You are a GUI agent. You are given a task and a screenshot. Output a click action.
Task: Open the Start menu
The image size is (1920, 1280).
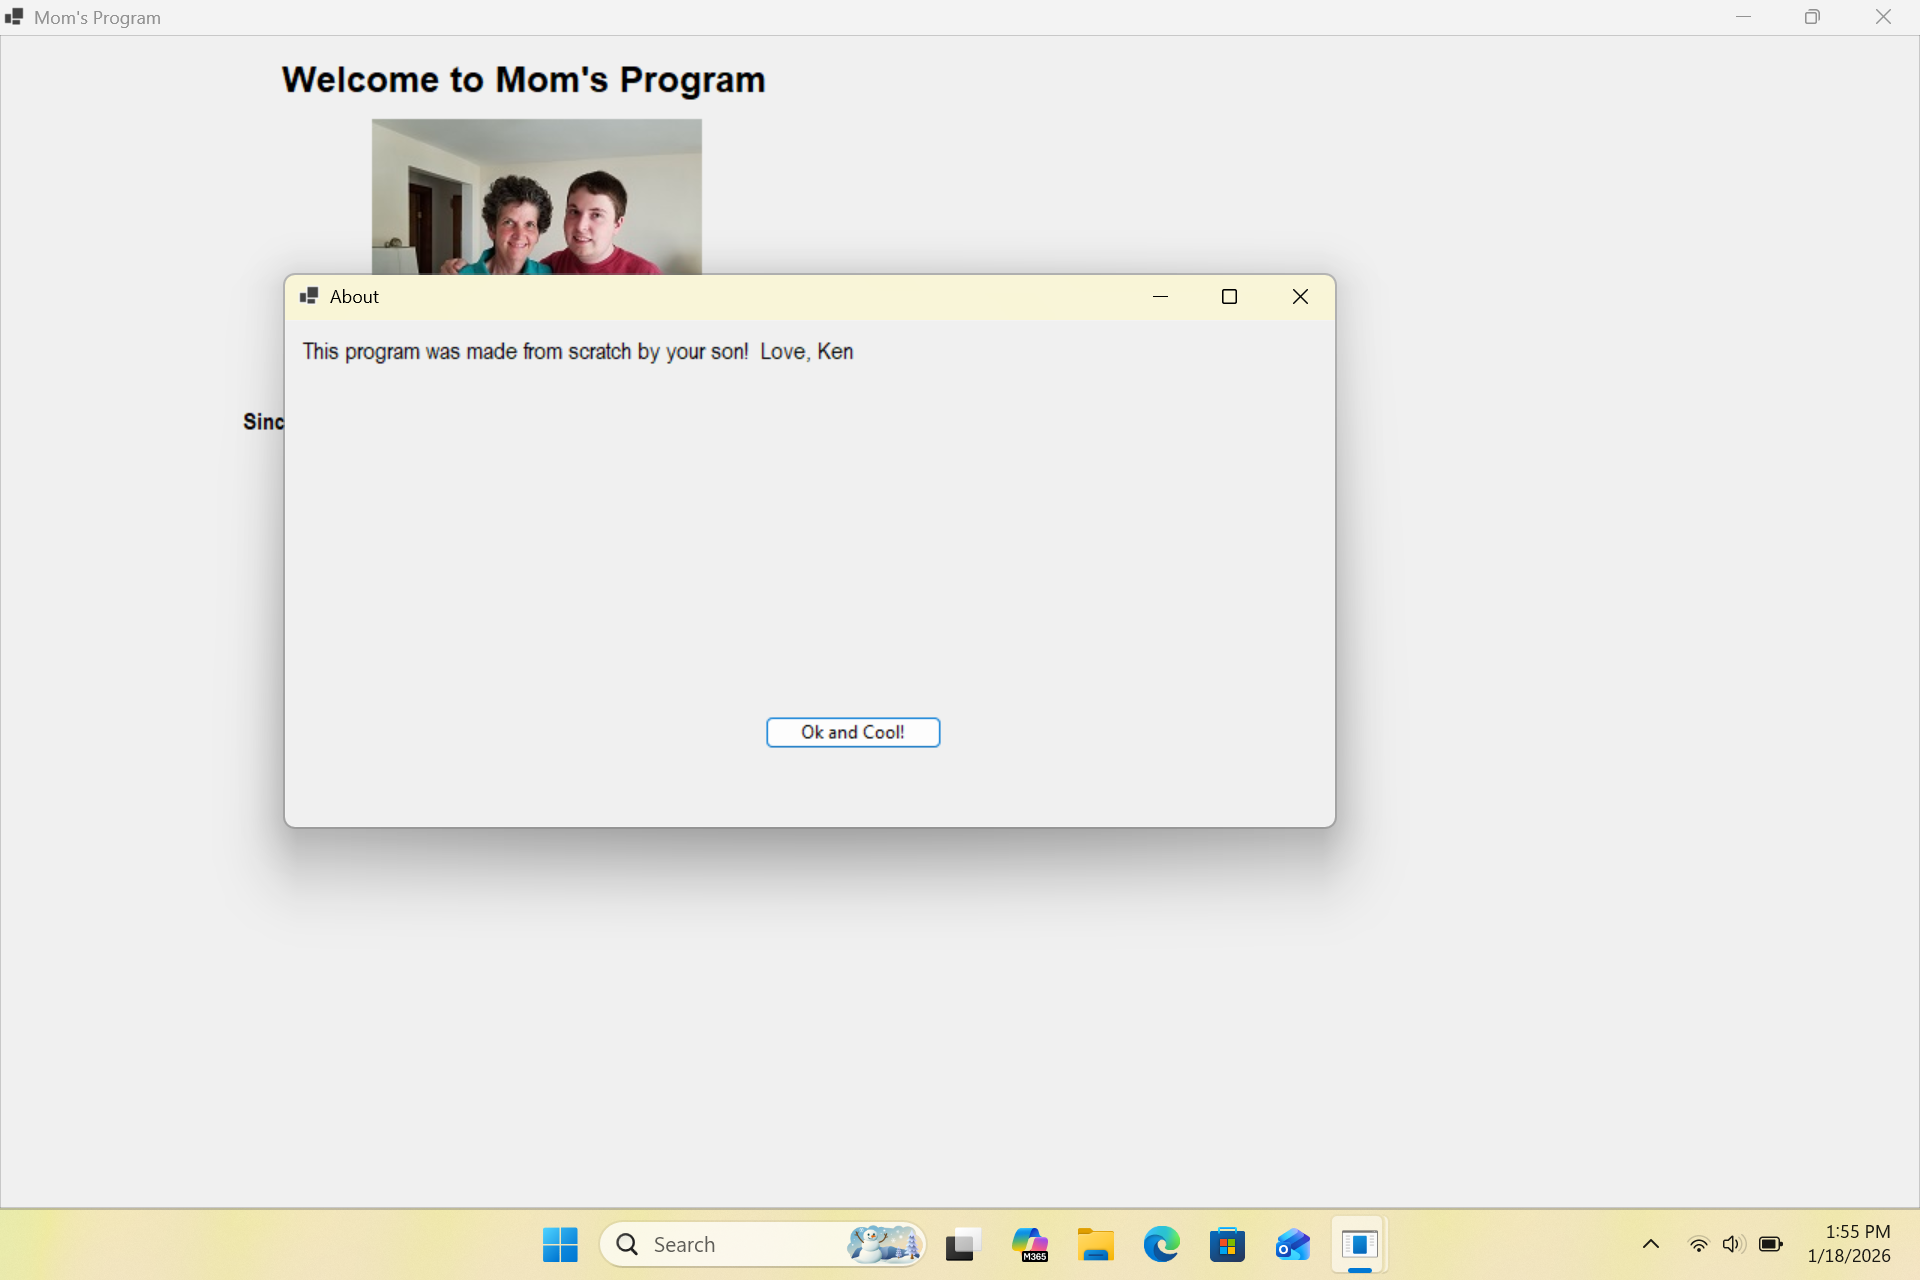click(x=559, y=1244)
